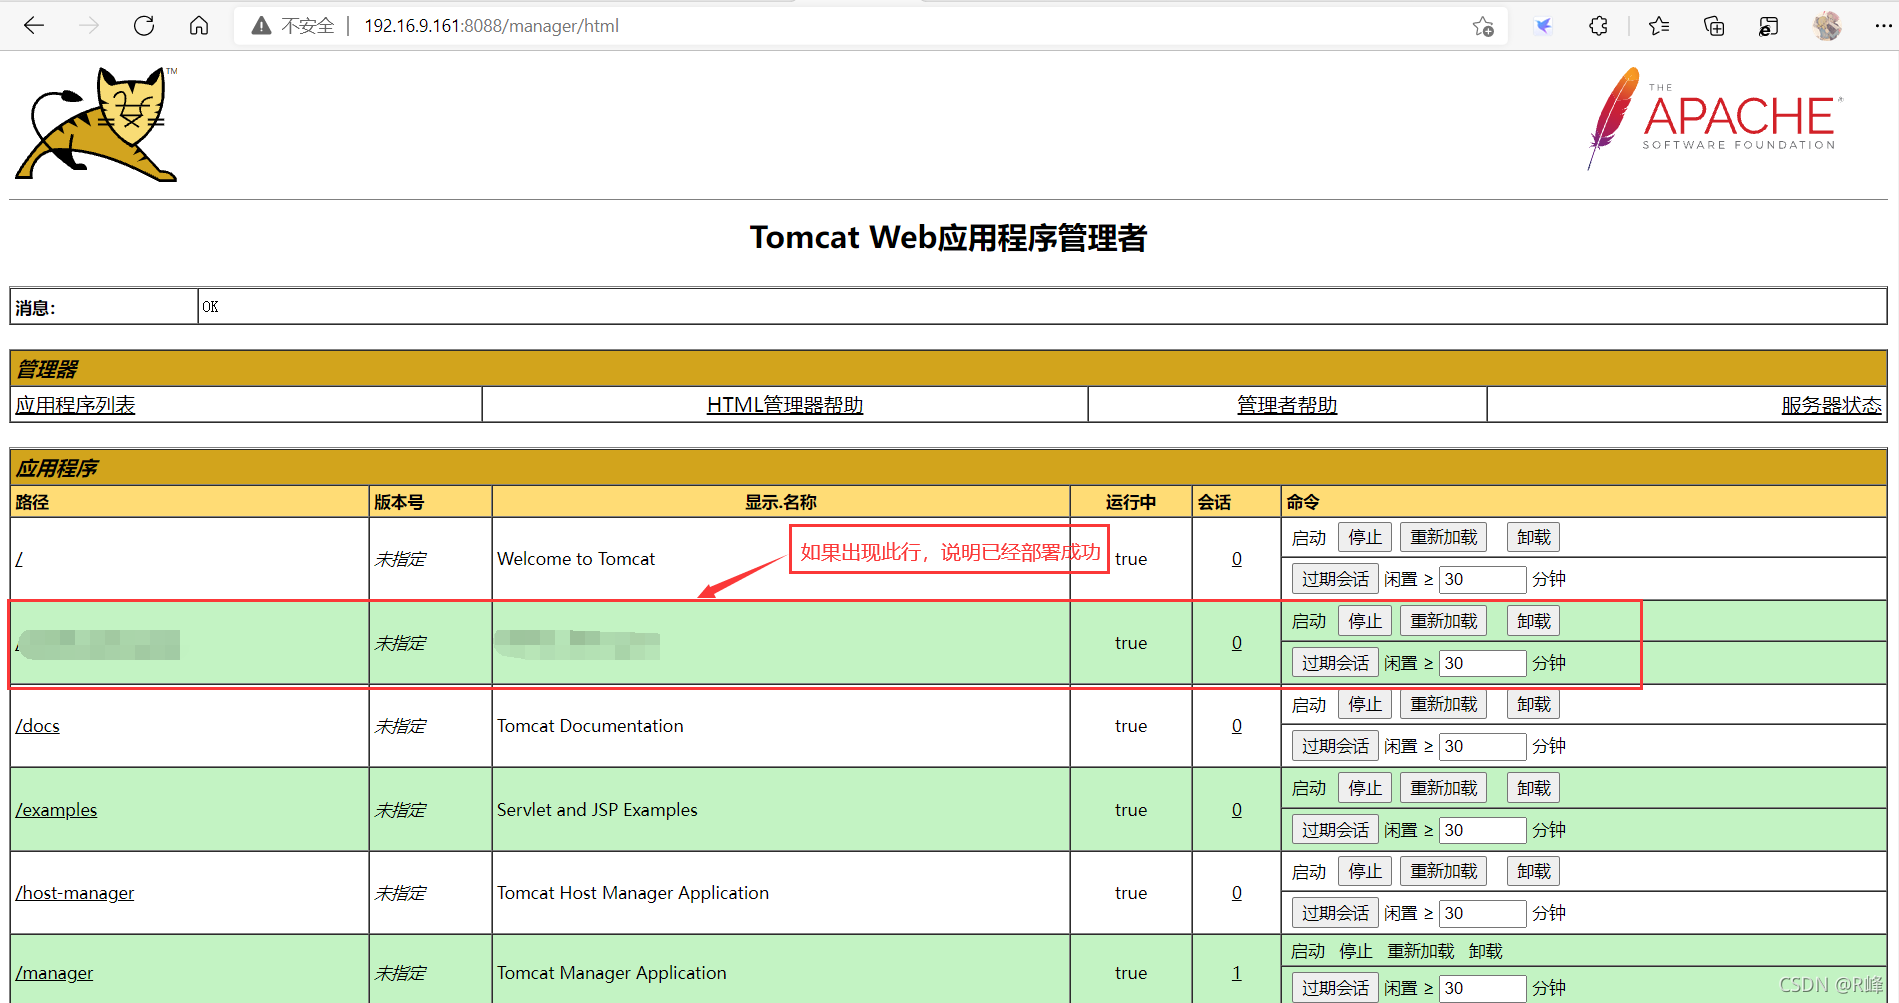1899x1003 pixels.
Task: Click the browser profile avatar
Action: [x=1827, y=25]
